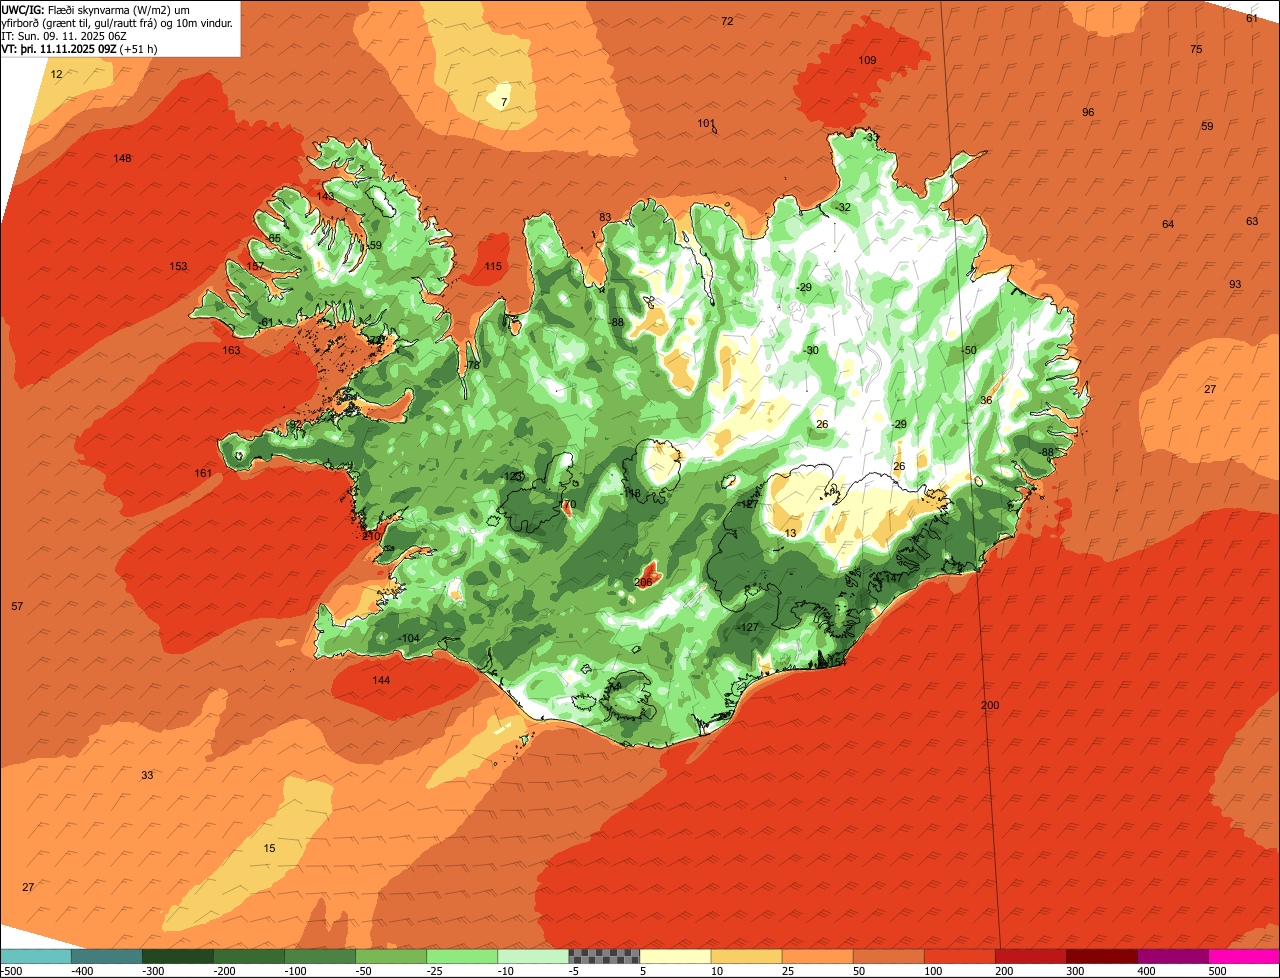Click the magenta legend swatch above 500
Screen dimensions: 1280x978
tap(1244, 955)
